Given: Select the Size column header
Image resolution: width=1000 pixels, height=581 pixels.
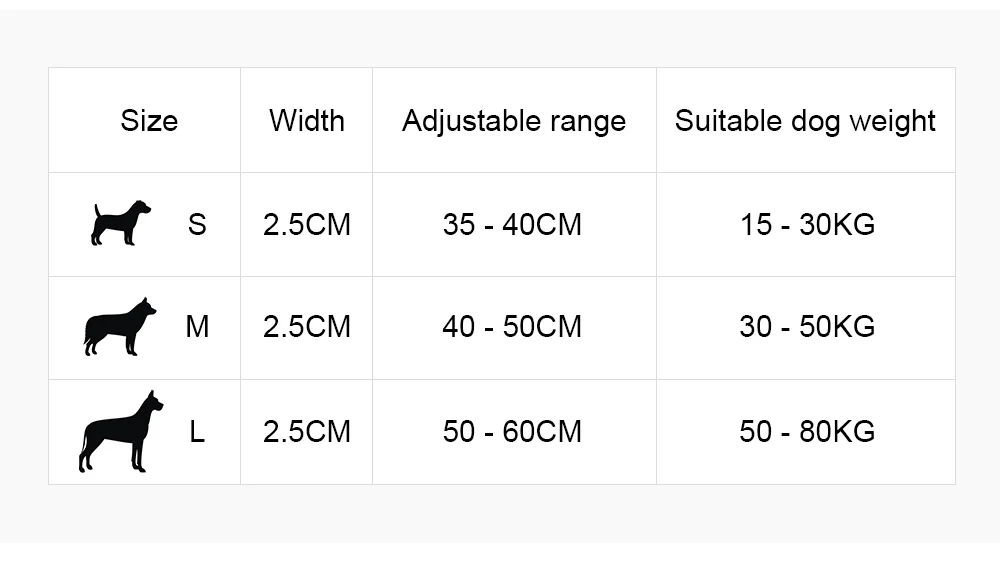Looking at the screenshot, I should tap(149, 121).
